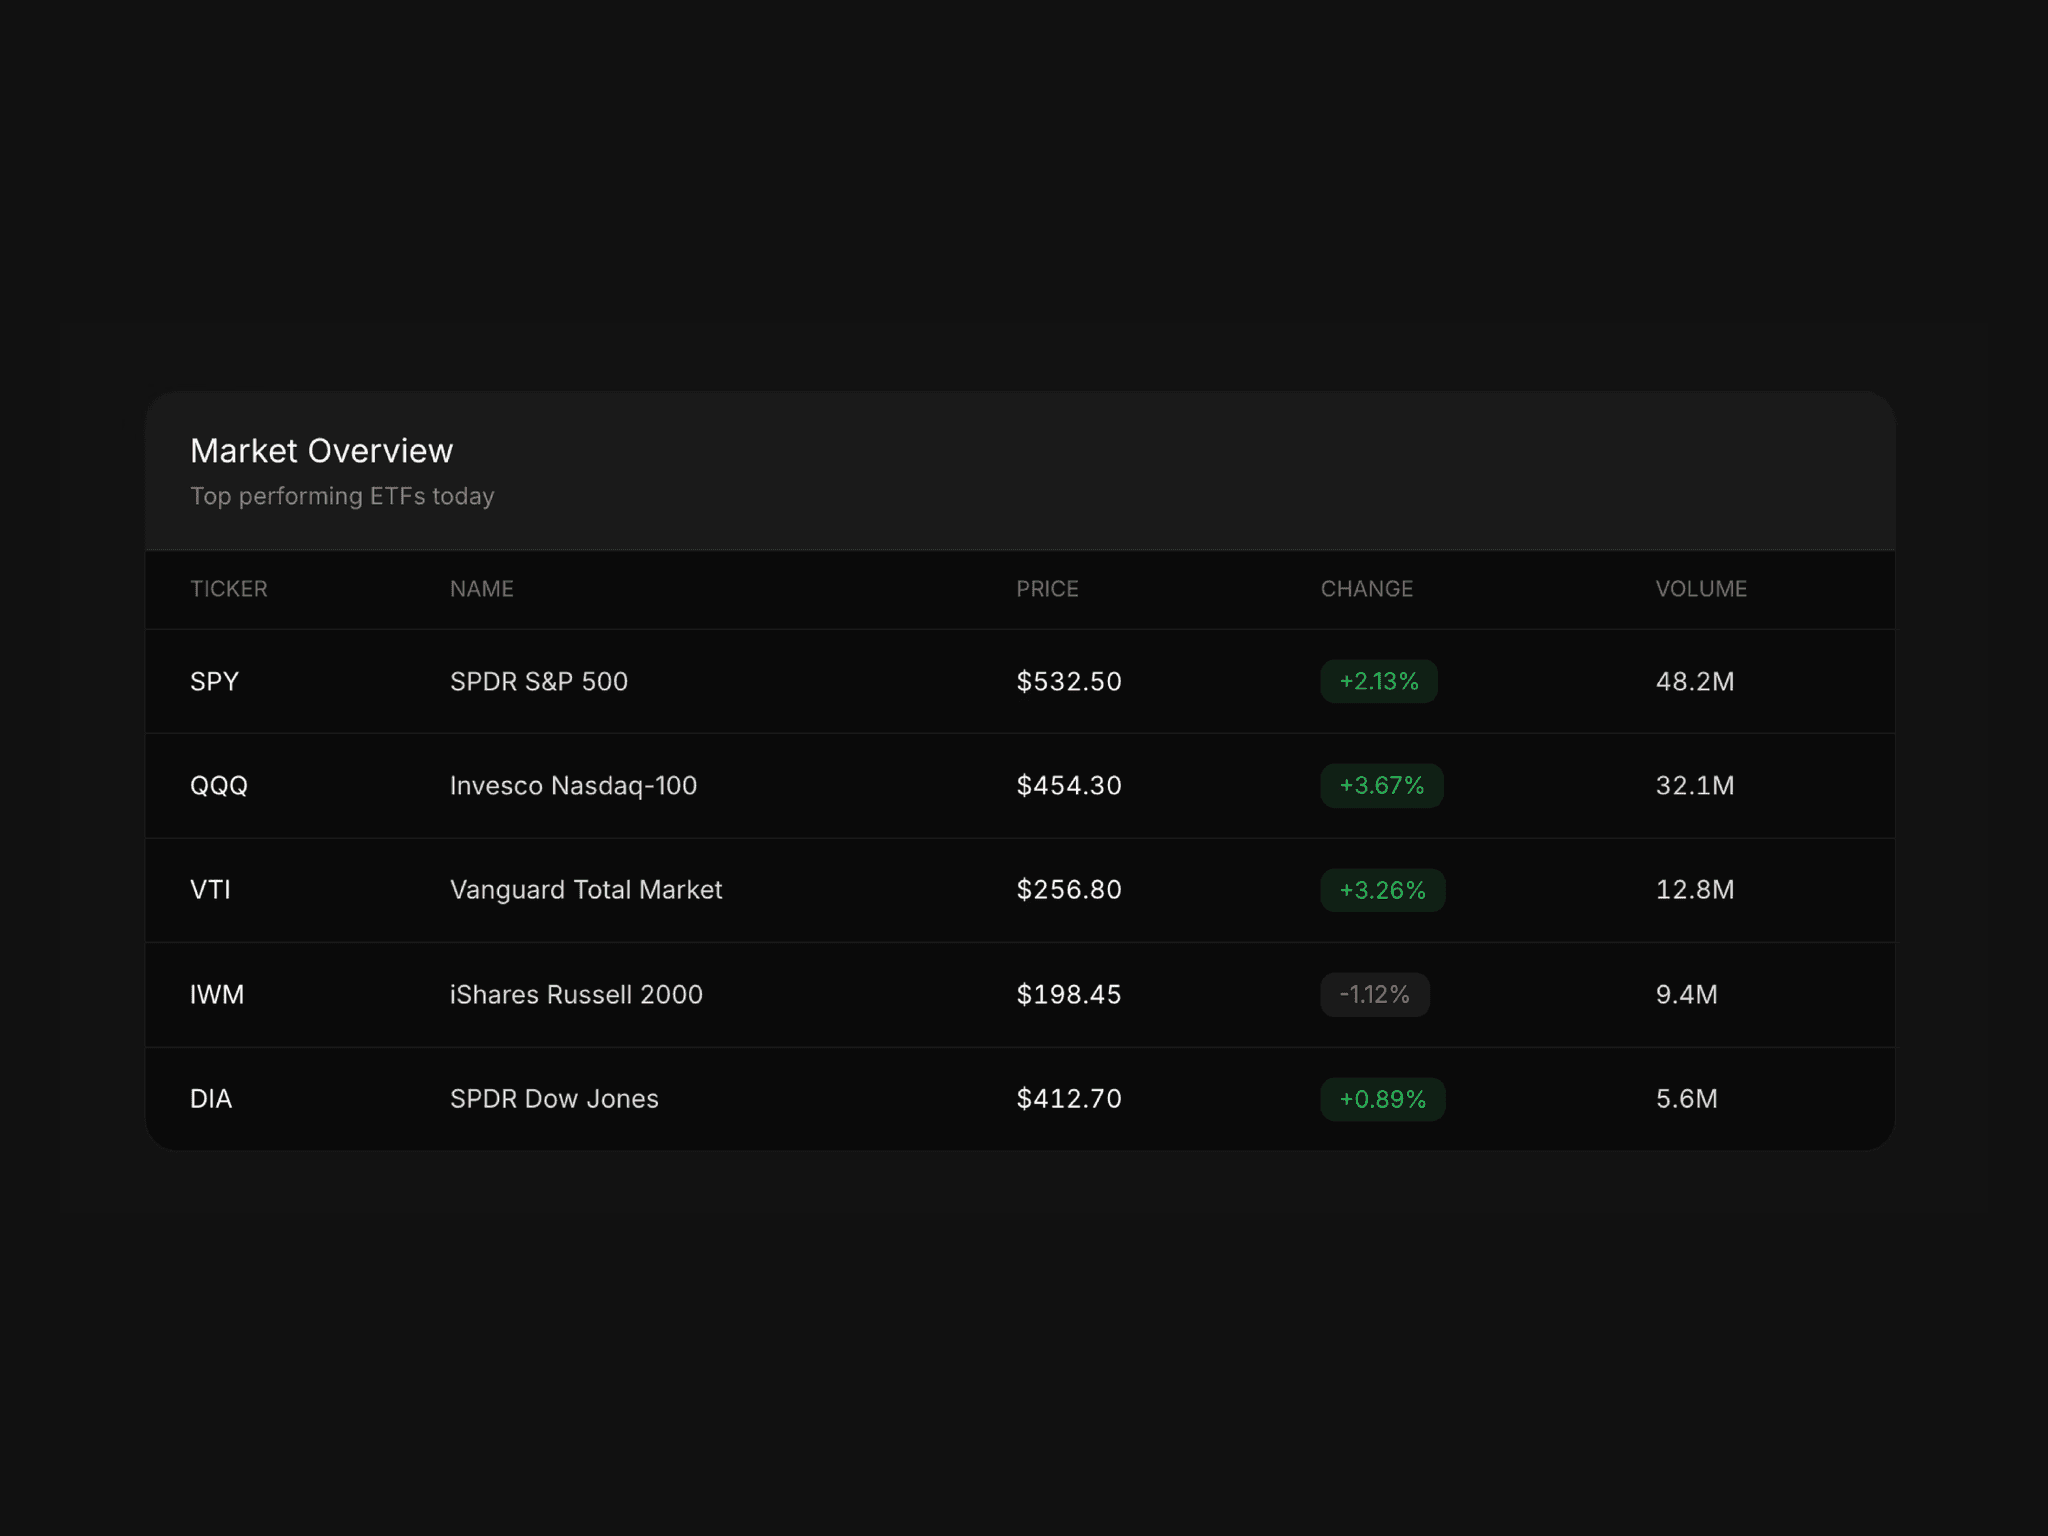The height and width of the screenshot is (1536, 2048).
Task: Click the 32.1M volume value
Action: click(1695, 786)
